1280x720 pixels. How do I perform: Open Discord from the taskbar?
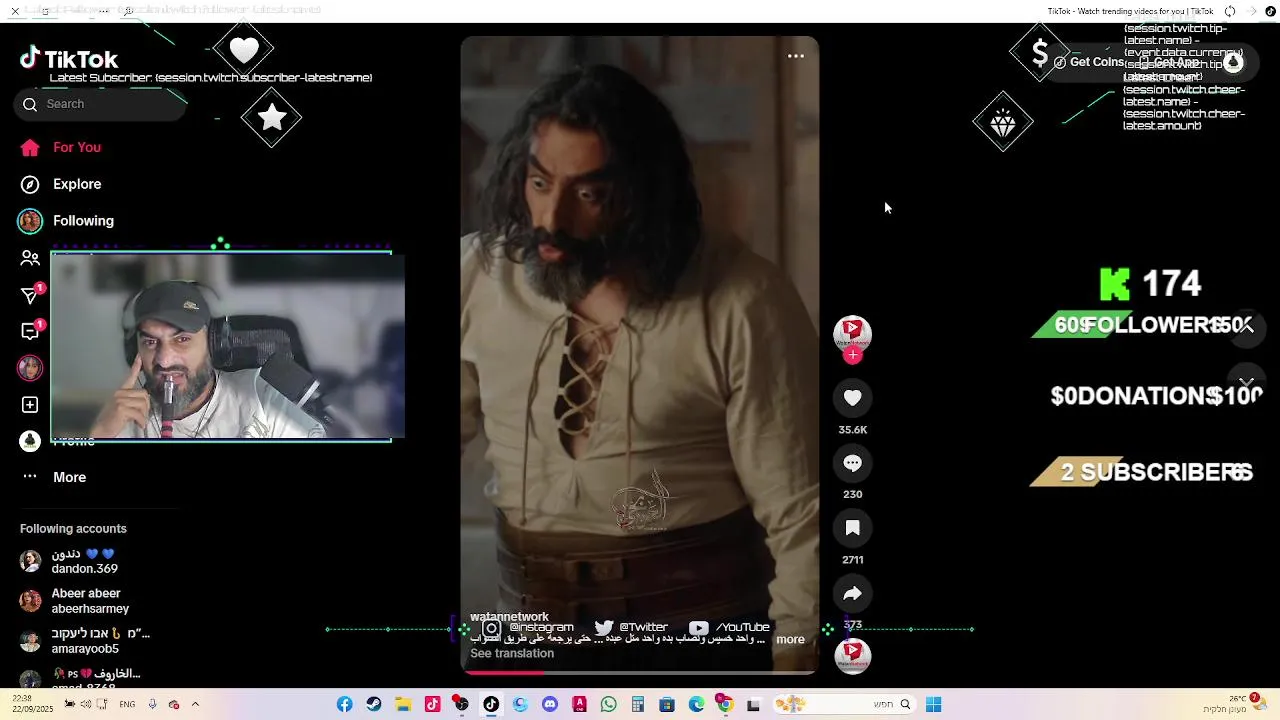[550, 705]
